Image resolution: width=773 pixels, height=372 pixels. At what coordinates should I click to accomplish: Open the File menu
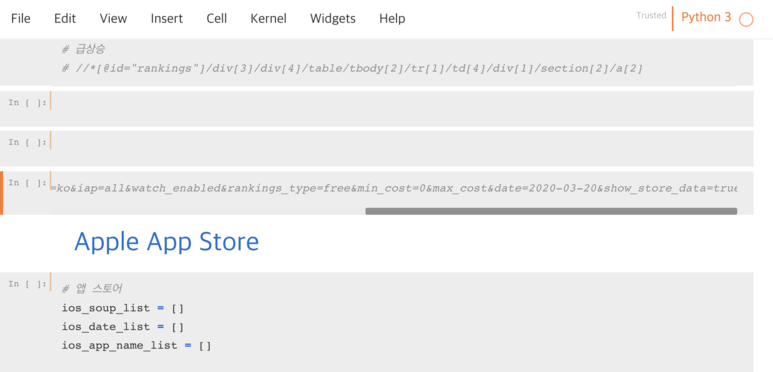pyautogui.click(x=21, y=19)
